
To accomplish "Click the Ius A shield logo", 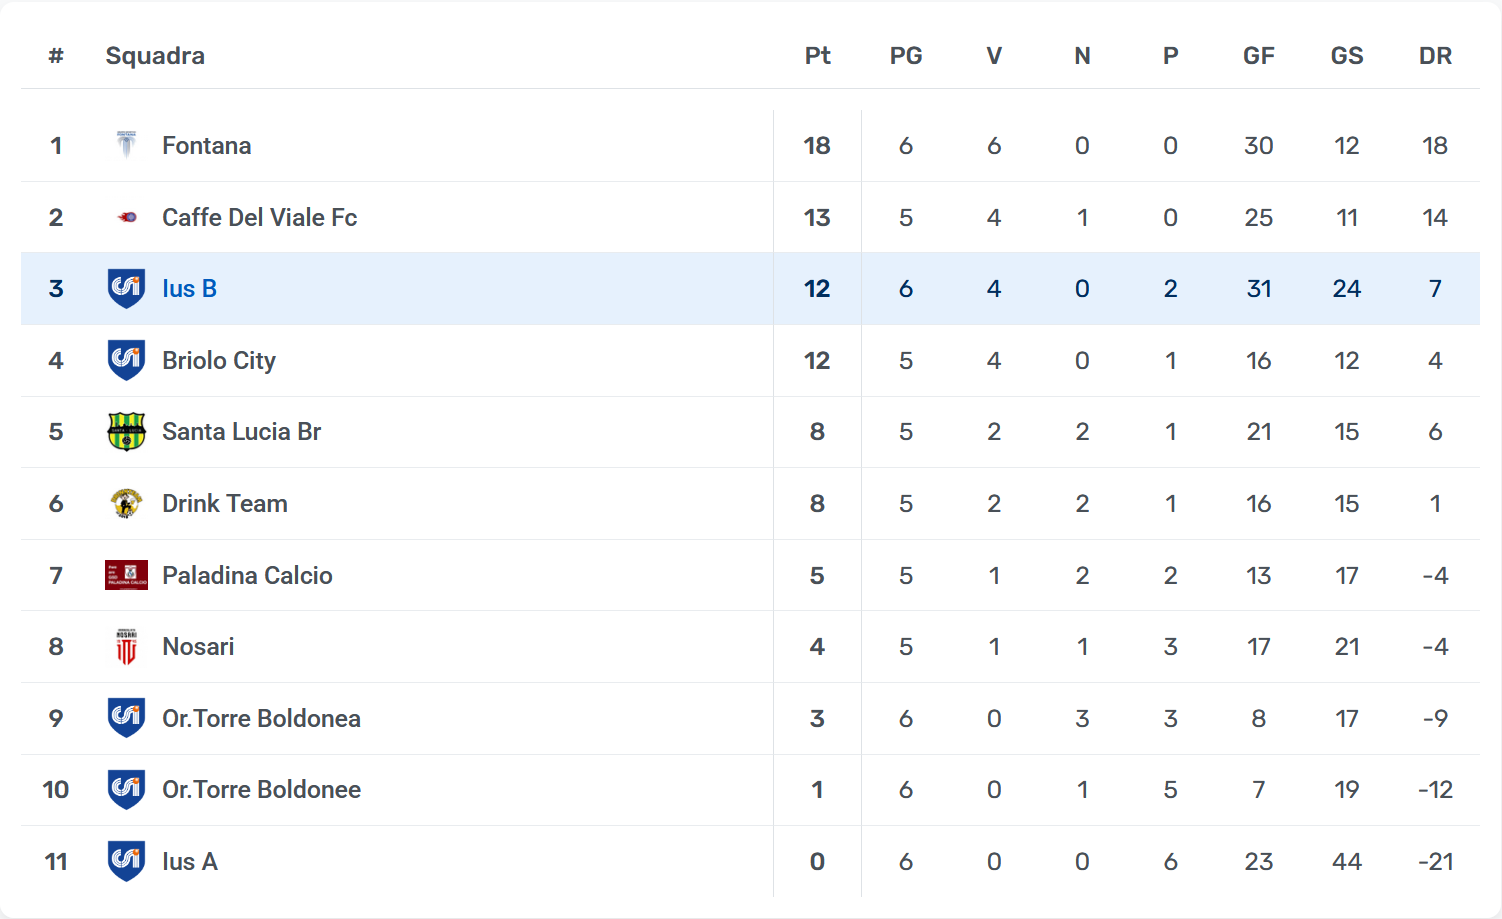I will 126,861.
